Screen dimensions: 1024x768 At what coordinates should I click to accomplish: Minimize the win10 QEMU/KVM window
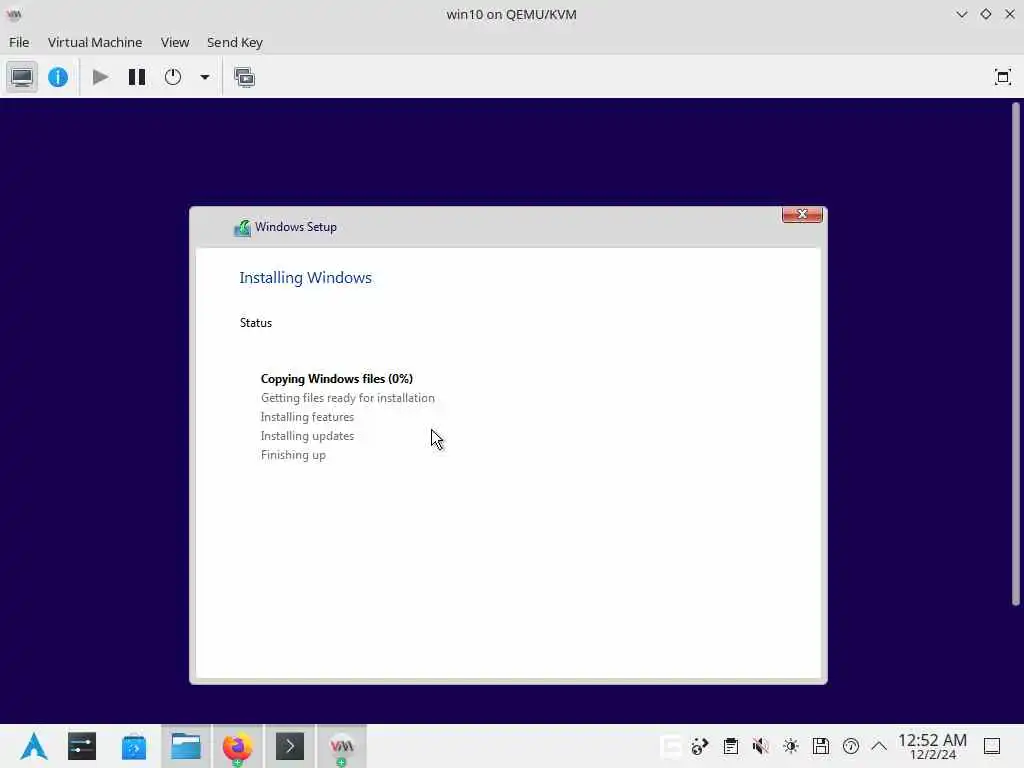tap(961, 14)
